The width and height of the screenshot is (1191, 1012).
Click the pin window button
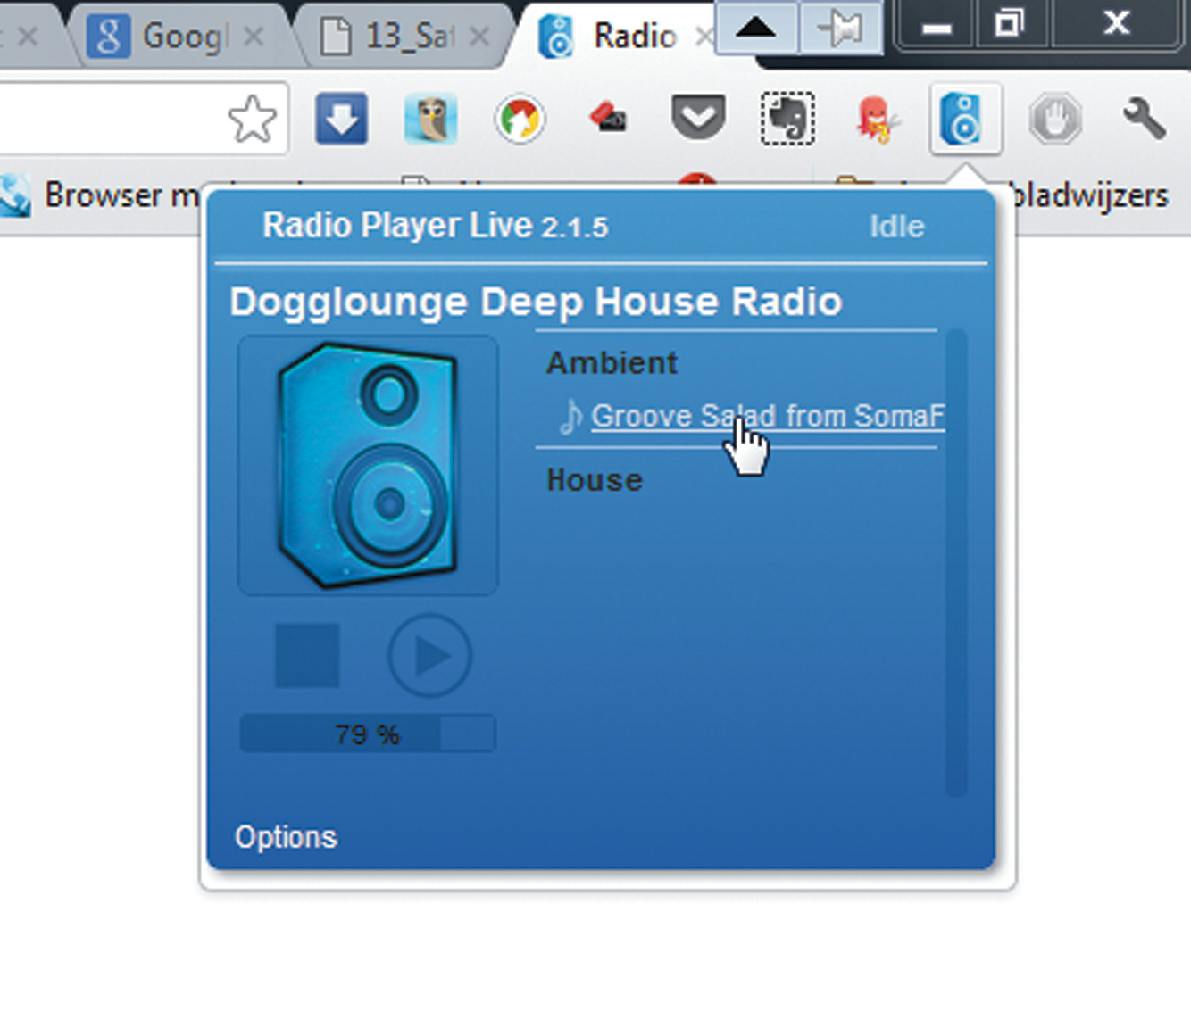click(841, 29)
